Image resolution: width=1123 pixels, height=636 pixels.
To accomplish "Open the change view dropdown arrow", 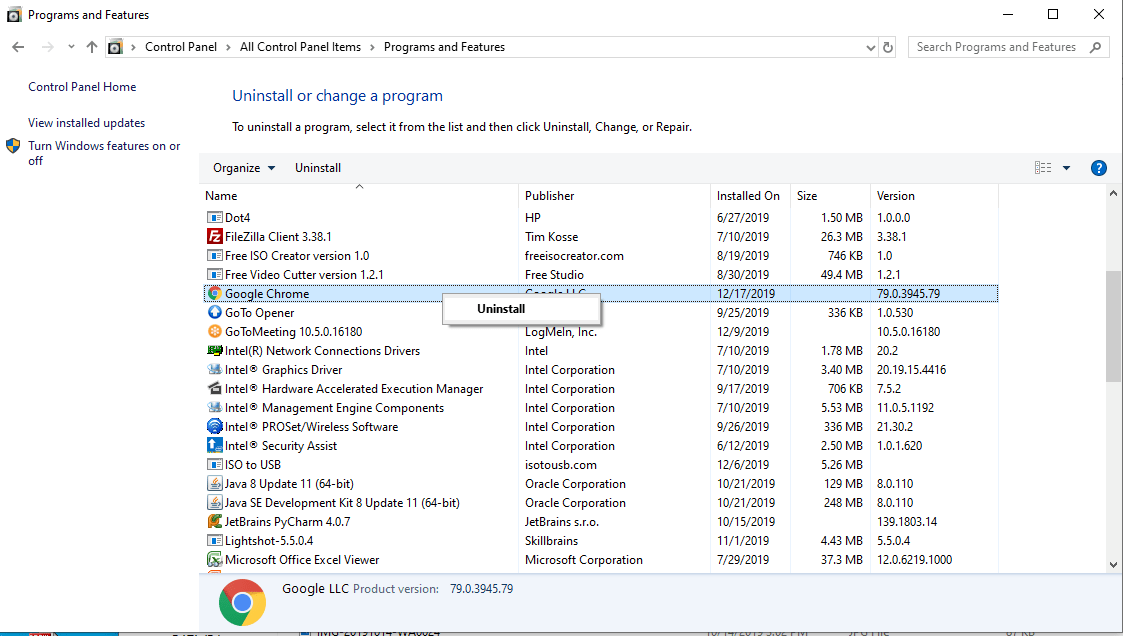I will [1064, 167].
